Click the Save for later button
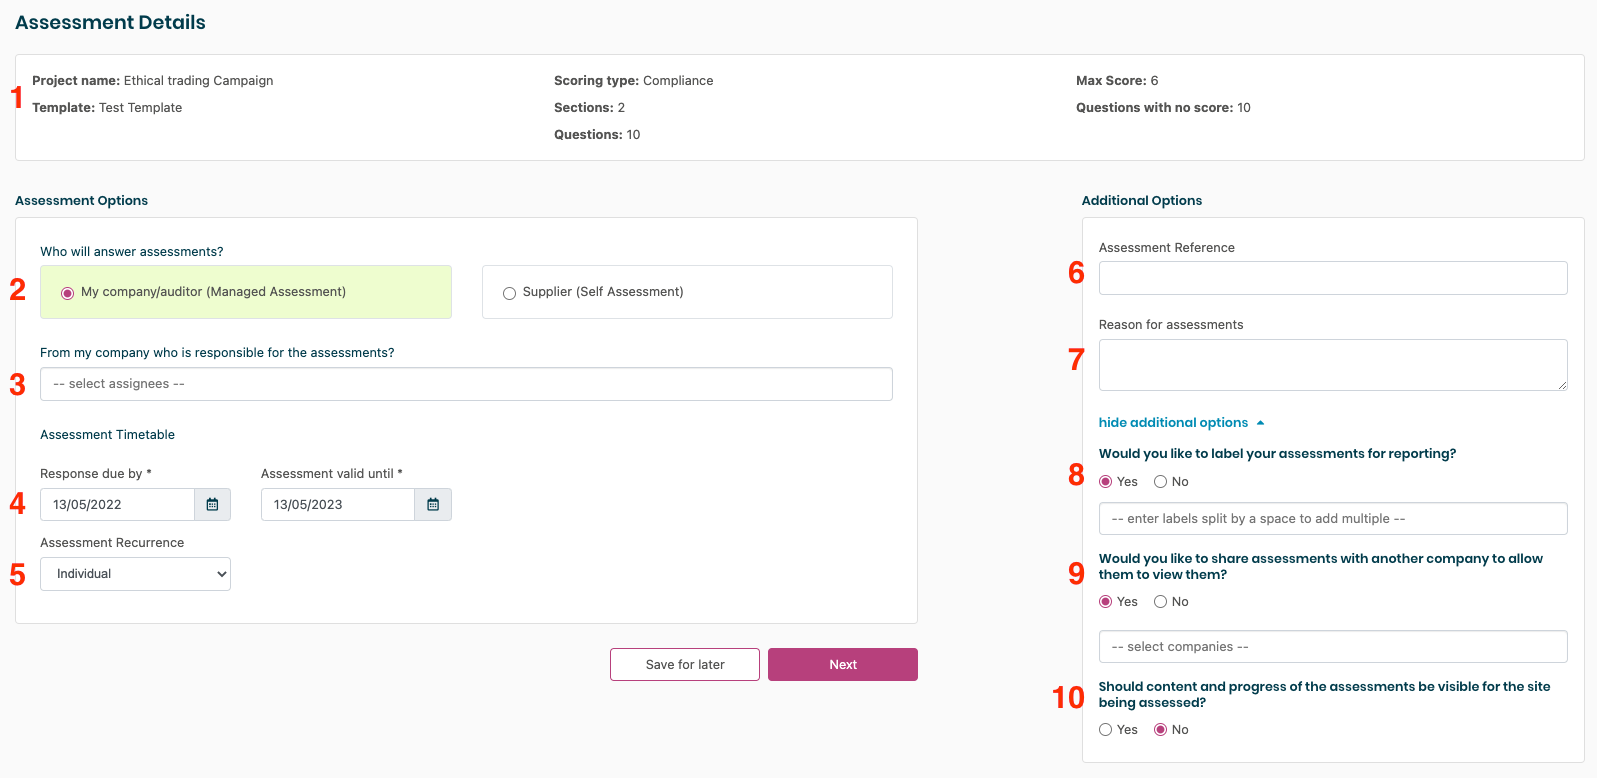The image size is (1597, 778). point(685,665)
